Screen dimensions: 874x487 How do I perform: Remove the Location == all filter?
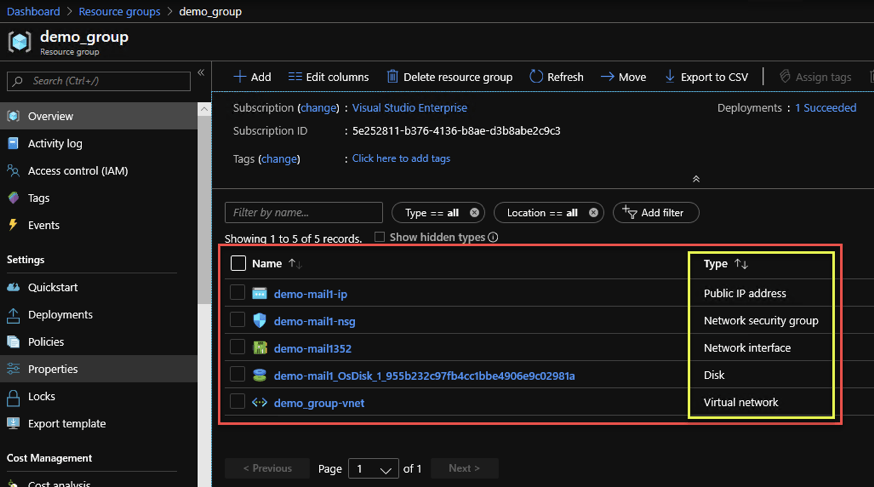click(x=594, y=212)
